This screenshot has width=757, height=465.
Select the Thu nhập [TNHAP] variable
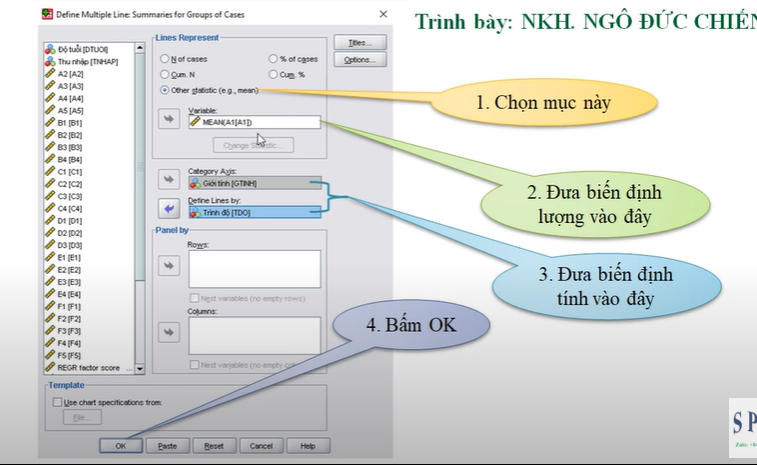(x=83, y=61)
